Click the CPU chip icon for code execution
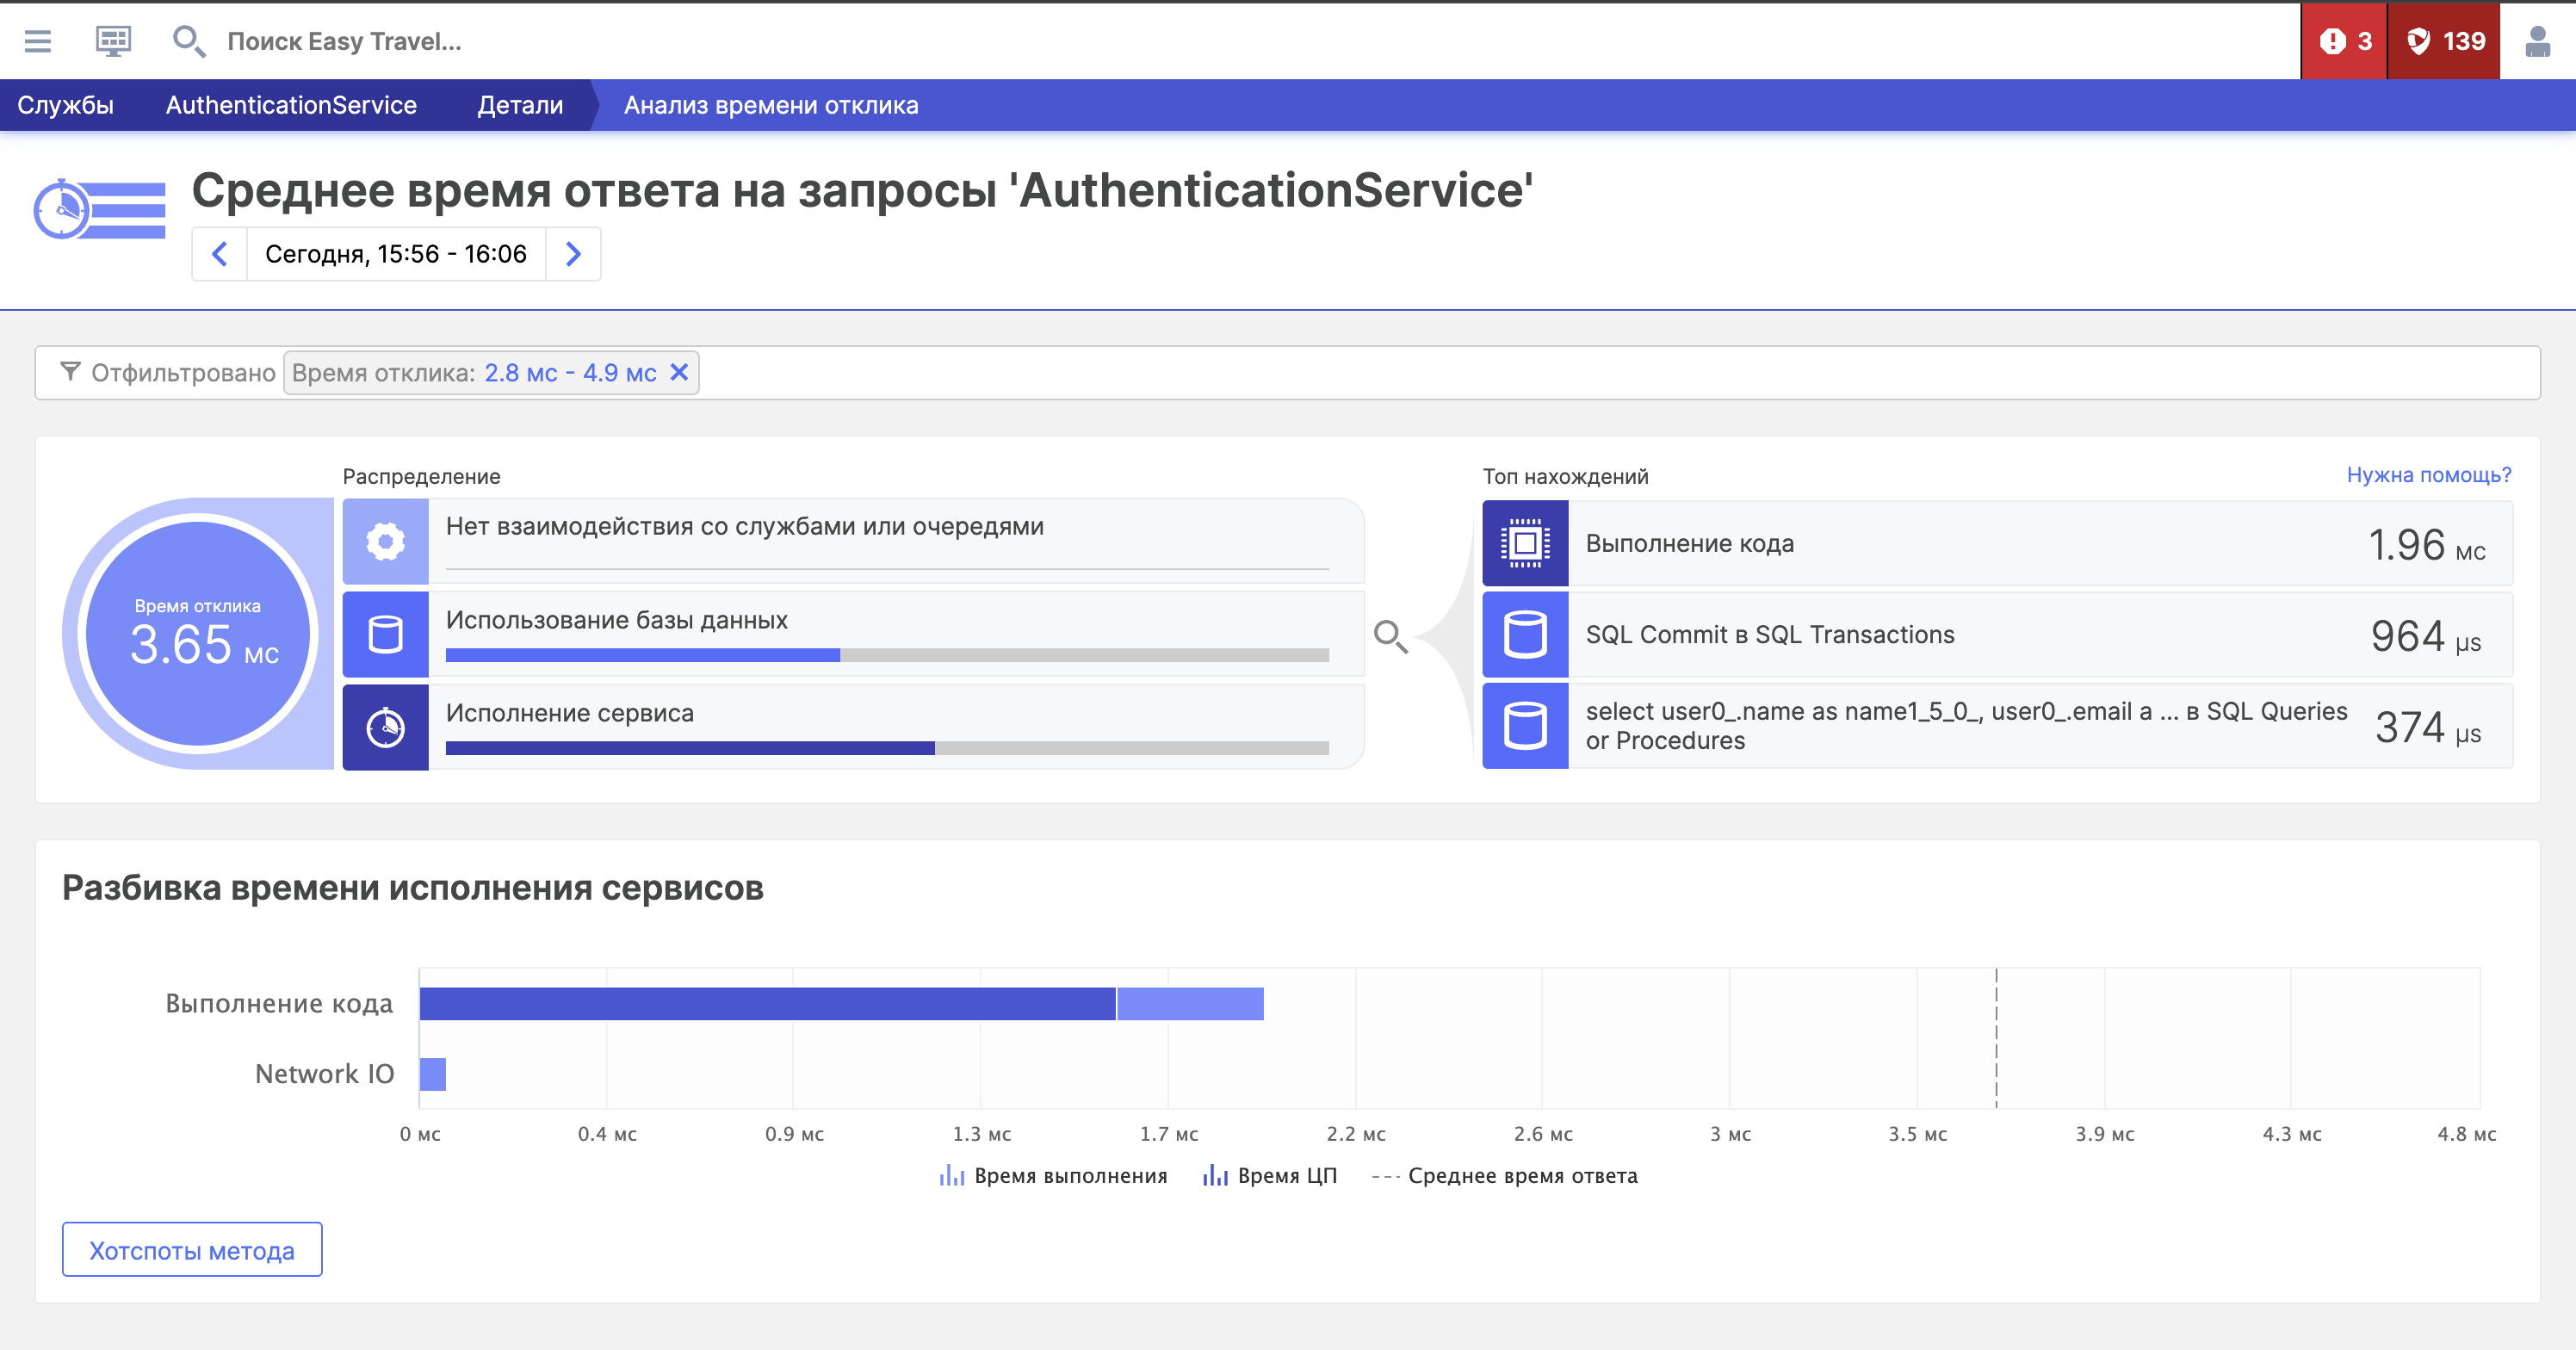 pyautogui.click(x=1525, y=544)
